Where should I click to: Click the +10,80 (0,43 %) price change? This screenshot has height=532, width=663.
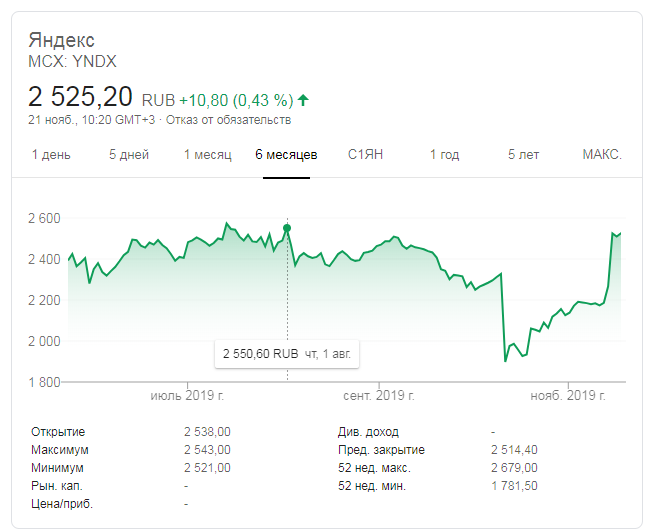click(x=236, y=100)
